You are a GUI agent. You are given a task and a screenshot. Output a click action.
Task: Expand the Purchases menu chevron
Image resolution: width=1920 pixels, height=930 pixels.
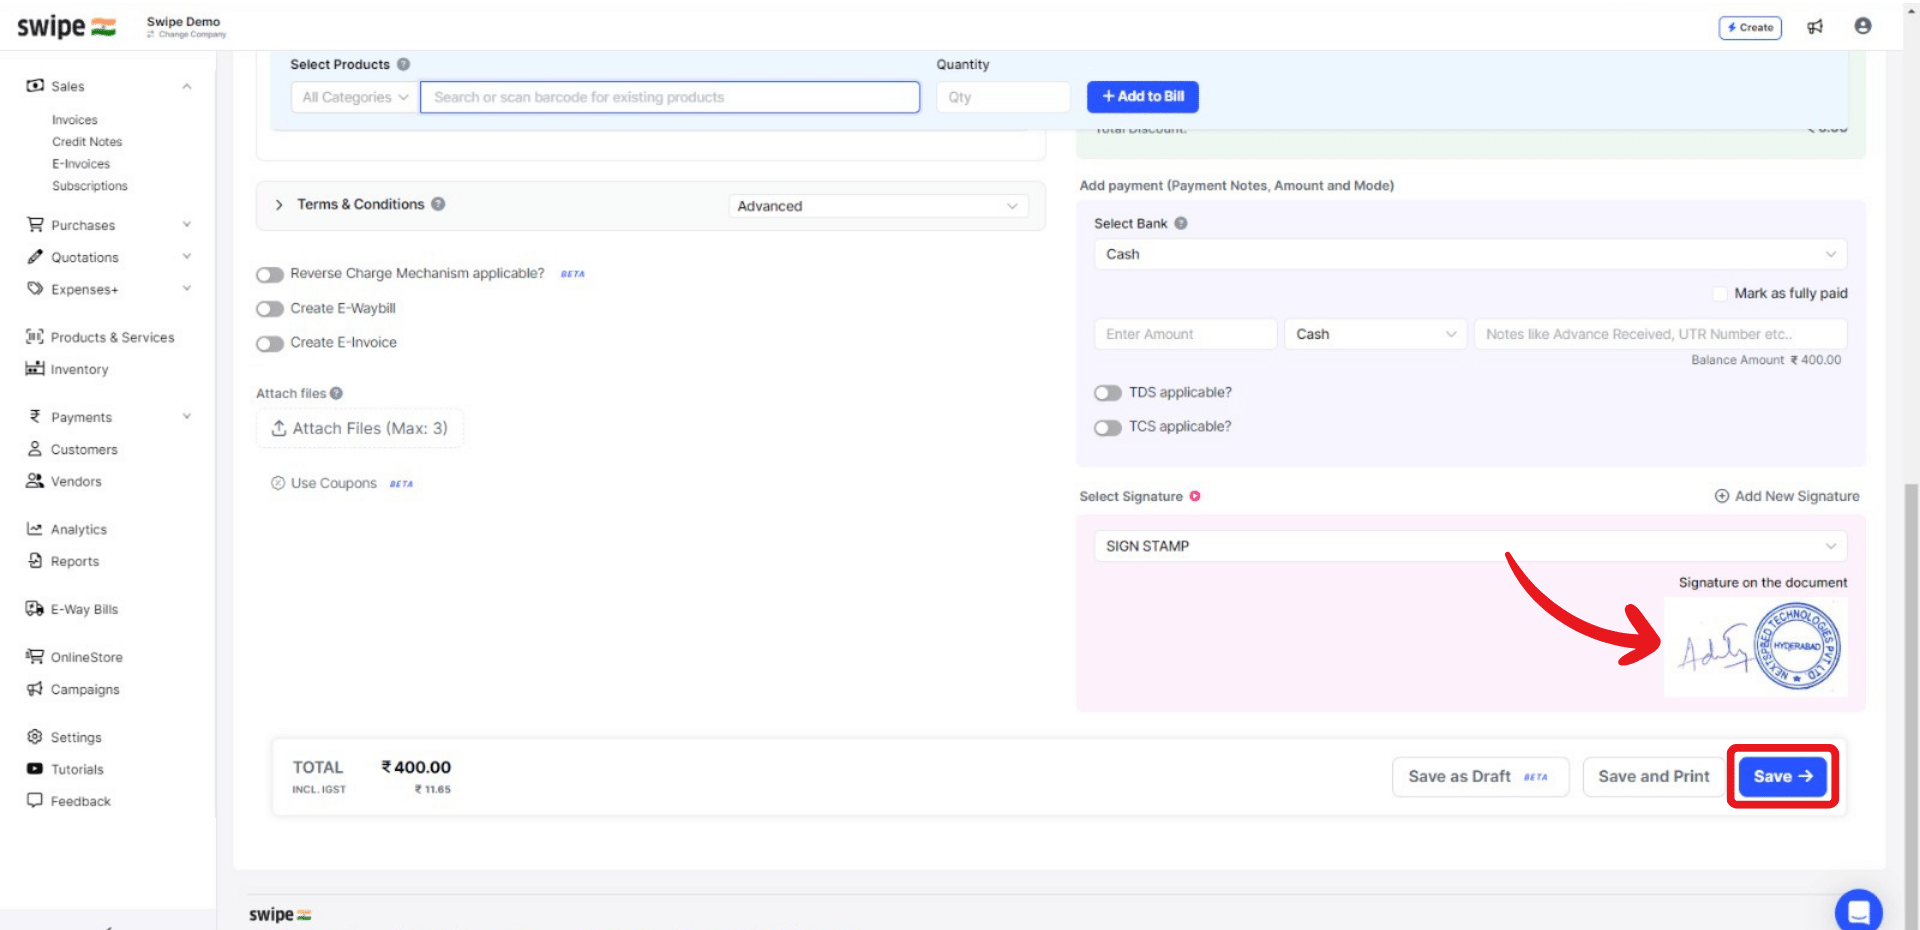click(x=187, y=225)
